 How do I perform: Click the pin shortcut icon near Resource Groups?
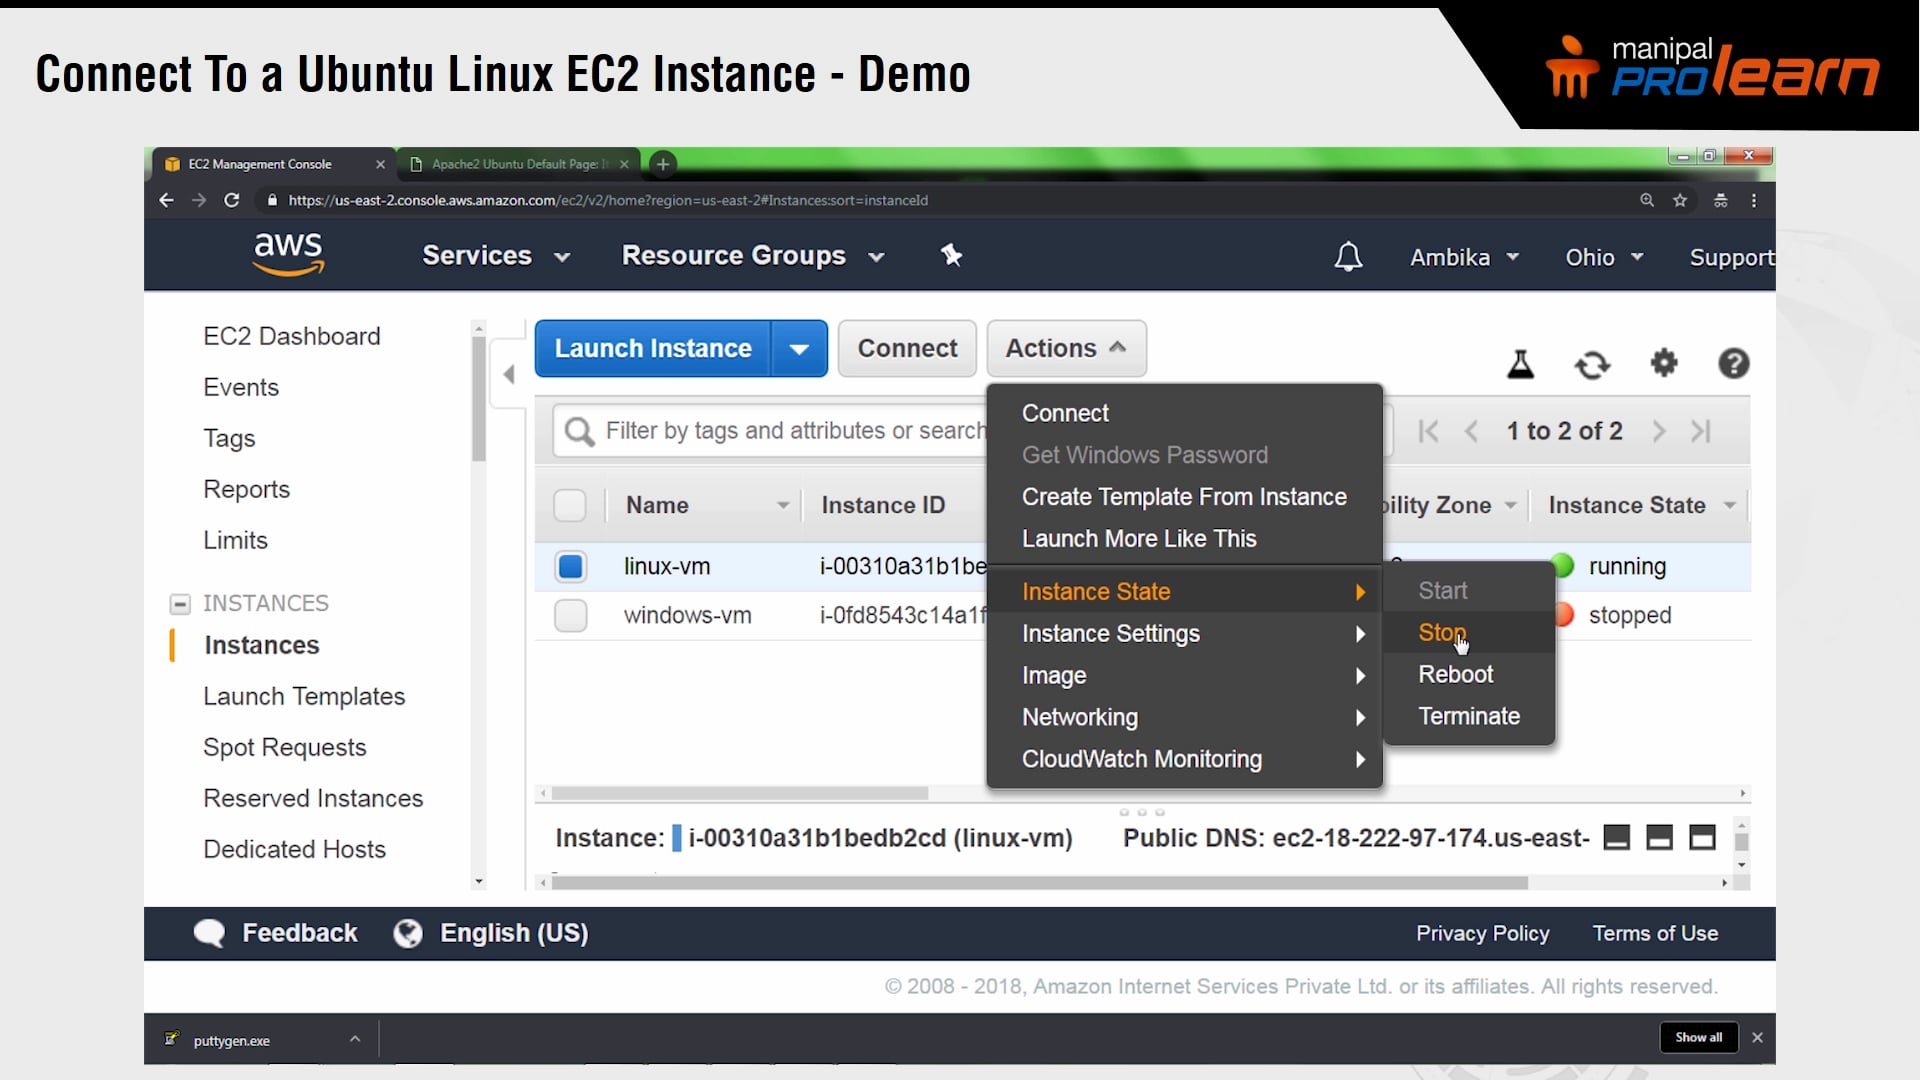[952, 256]
